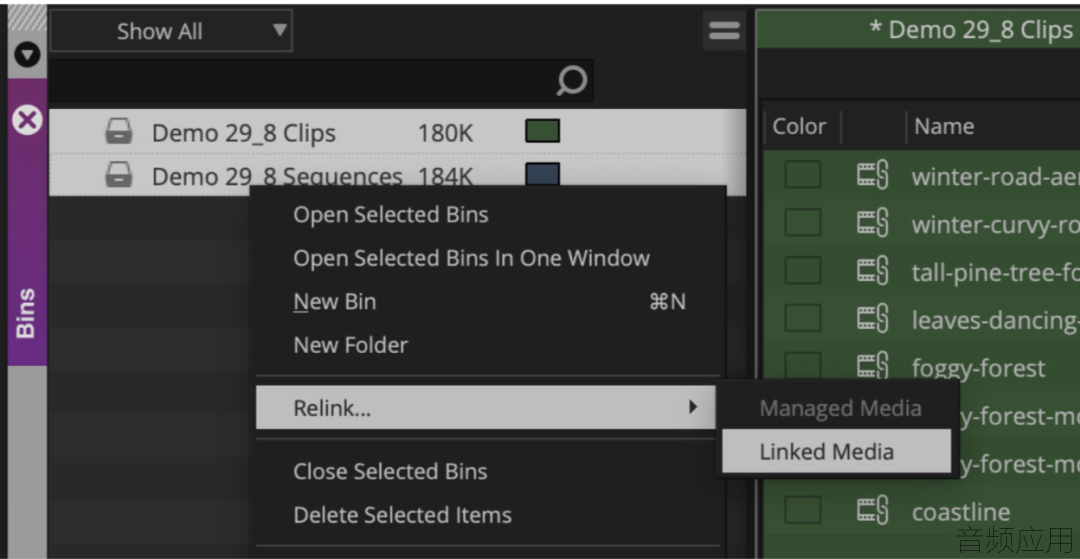The height and width of the screenshot is (559, 1080).
Task: Select Open Selected Bins In One Window
Action: (x=471, y=258)
